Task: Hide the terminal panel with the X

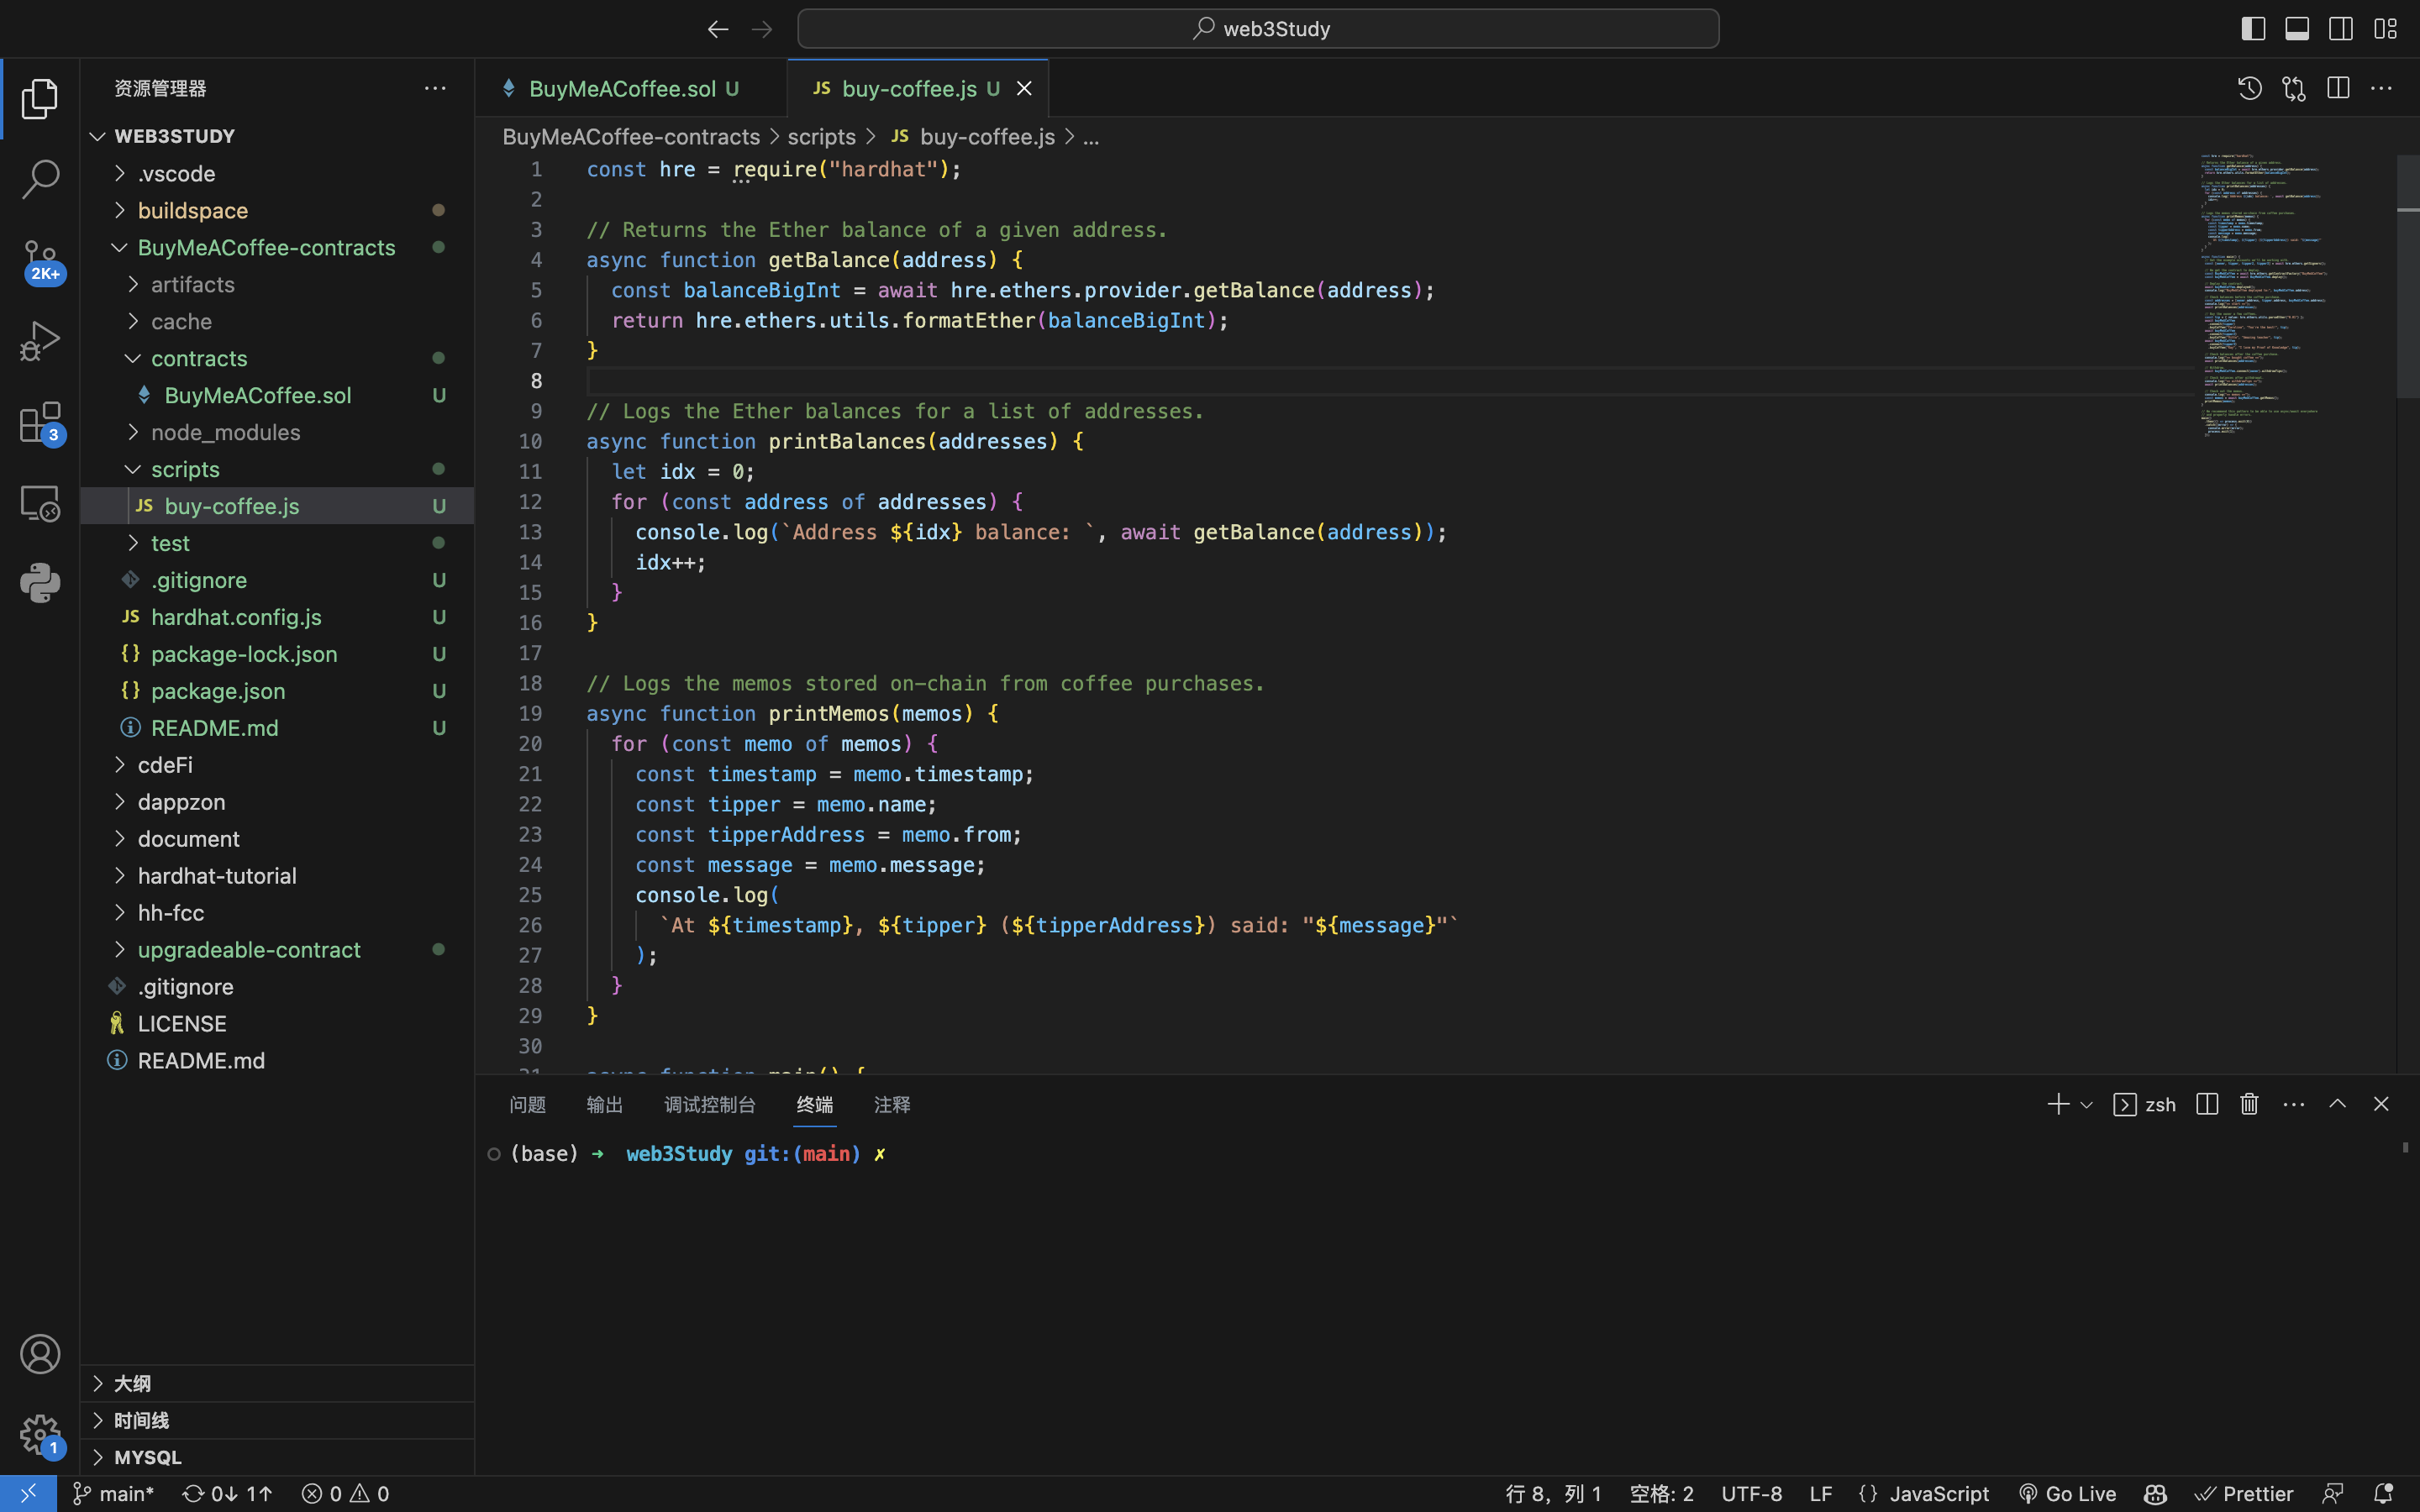Action: pos(2381,1104)
